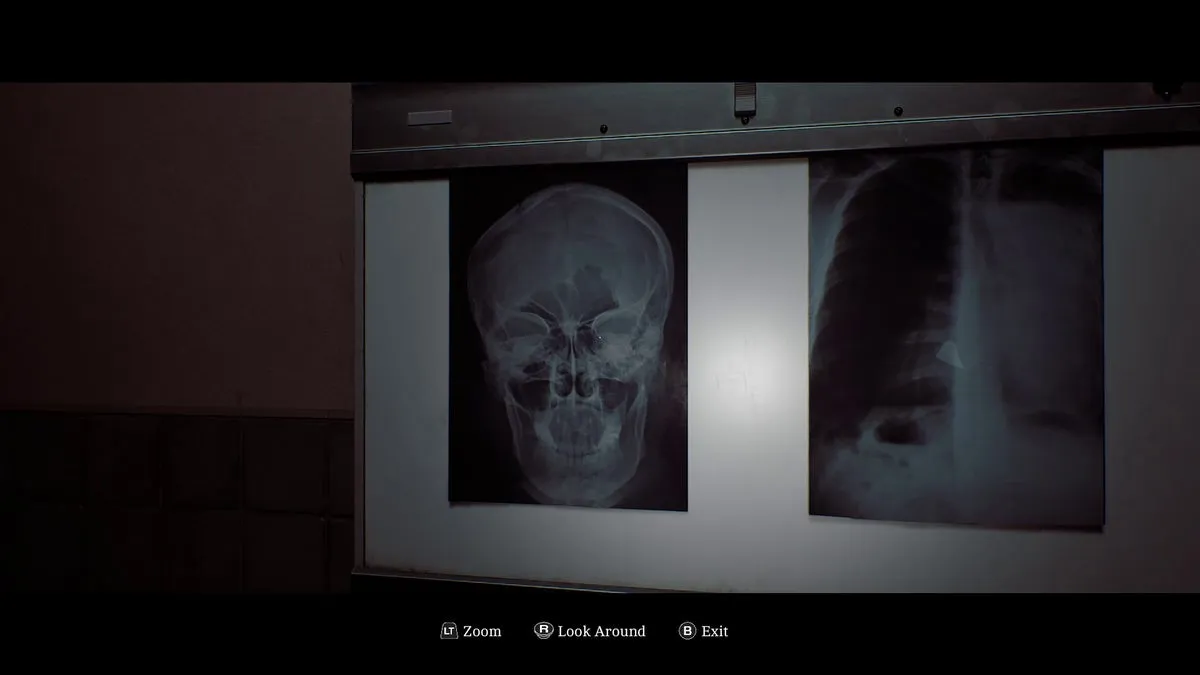The width and height of the screenshot is (1200, 675).
Task: Click the lightbox clip above the X-rays
Action: (743, 101)
